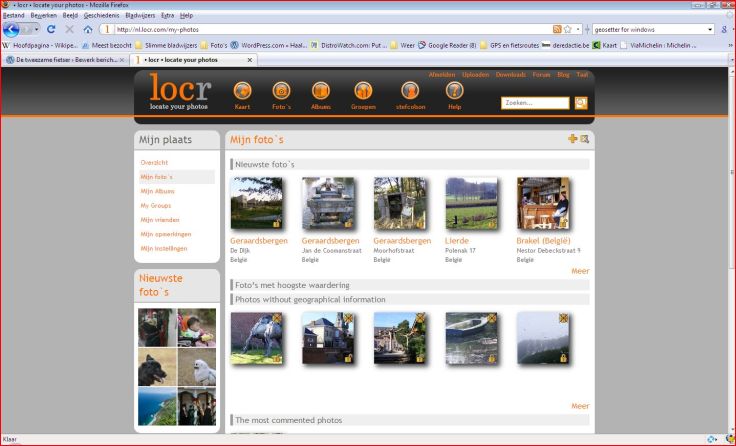
Task: Click the Blog link
Action: [x=563, y=75]
